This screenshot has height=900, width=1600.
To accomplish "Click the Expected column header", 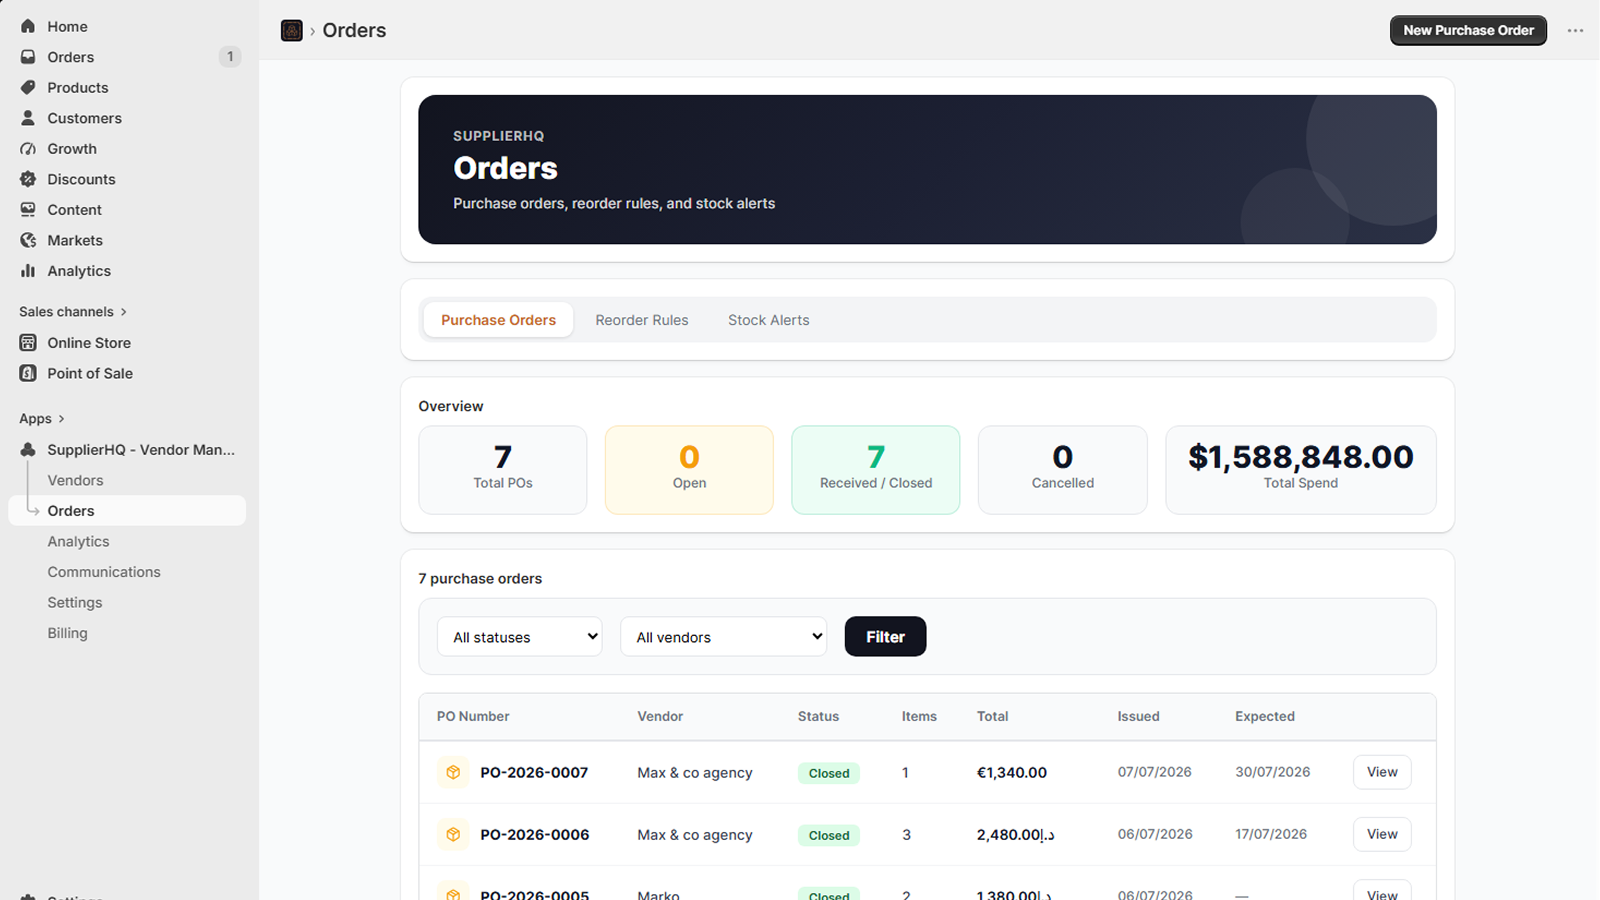I will (x=1265, y=716).
